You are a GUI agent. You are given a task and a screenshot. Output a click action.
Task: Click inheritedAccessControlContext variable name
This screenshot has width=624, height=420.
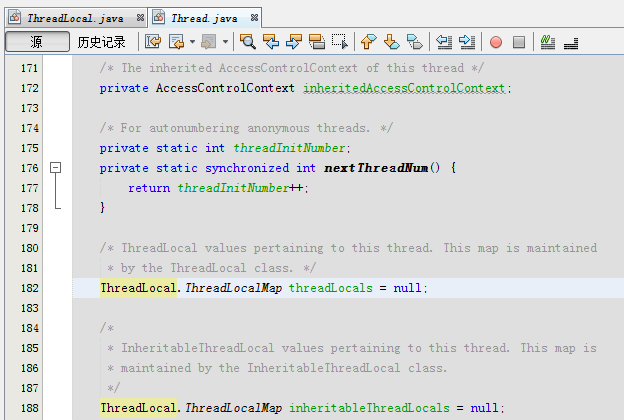(x=404, y=88)
